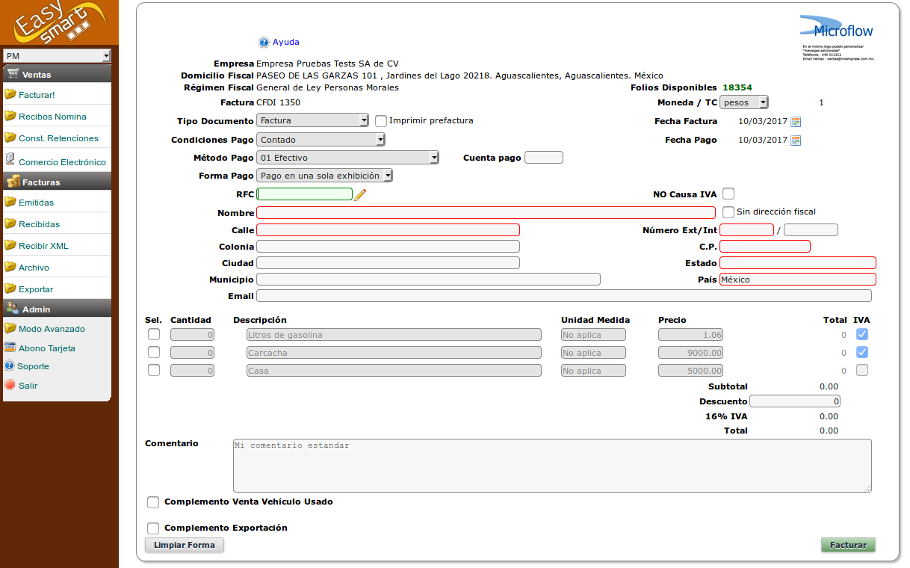Click the red Salir icon in sidebar
Screen dimensions: 910x568
10,385
